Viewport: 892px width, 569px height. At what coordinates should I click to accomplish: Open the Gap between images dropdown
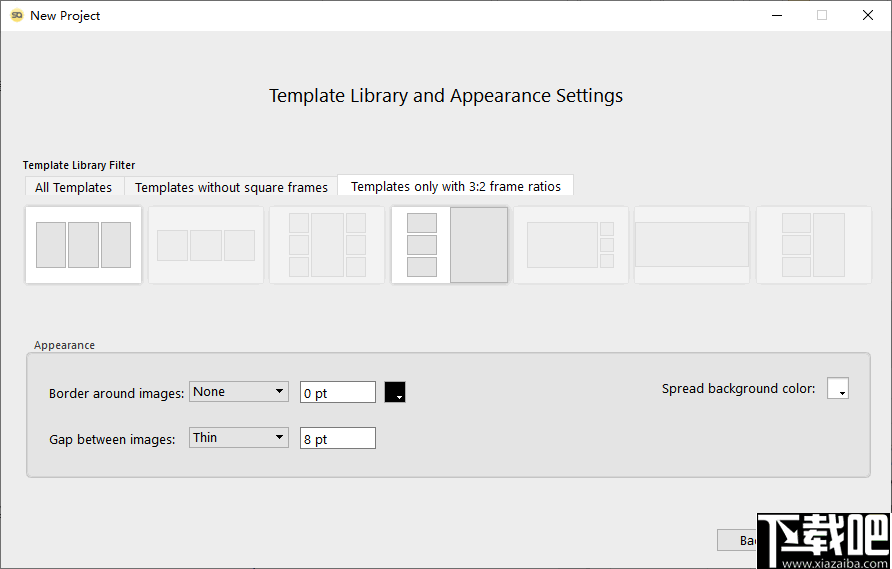pos(239,437)
